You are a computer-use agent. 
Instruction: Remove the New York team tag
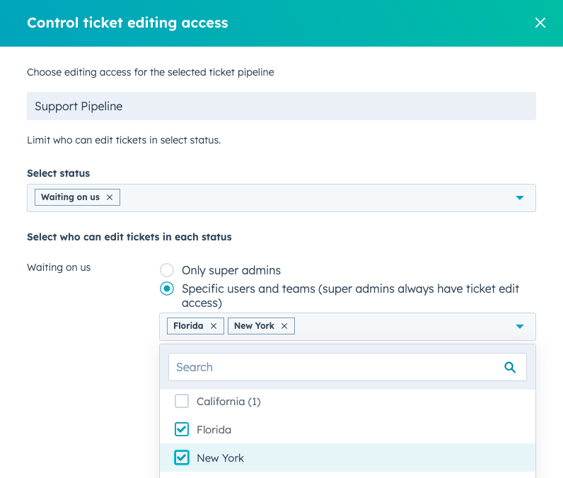[x=284, y=326]
